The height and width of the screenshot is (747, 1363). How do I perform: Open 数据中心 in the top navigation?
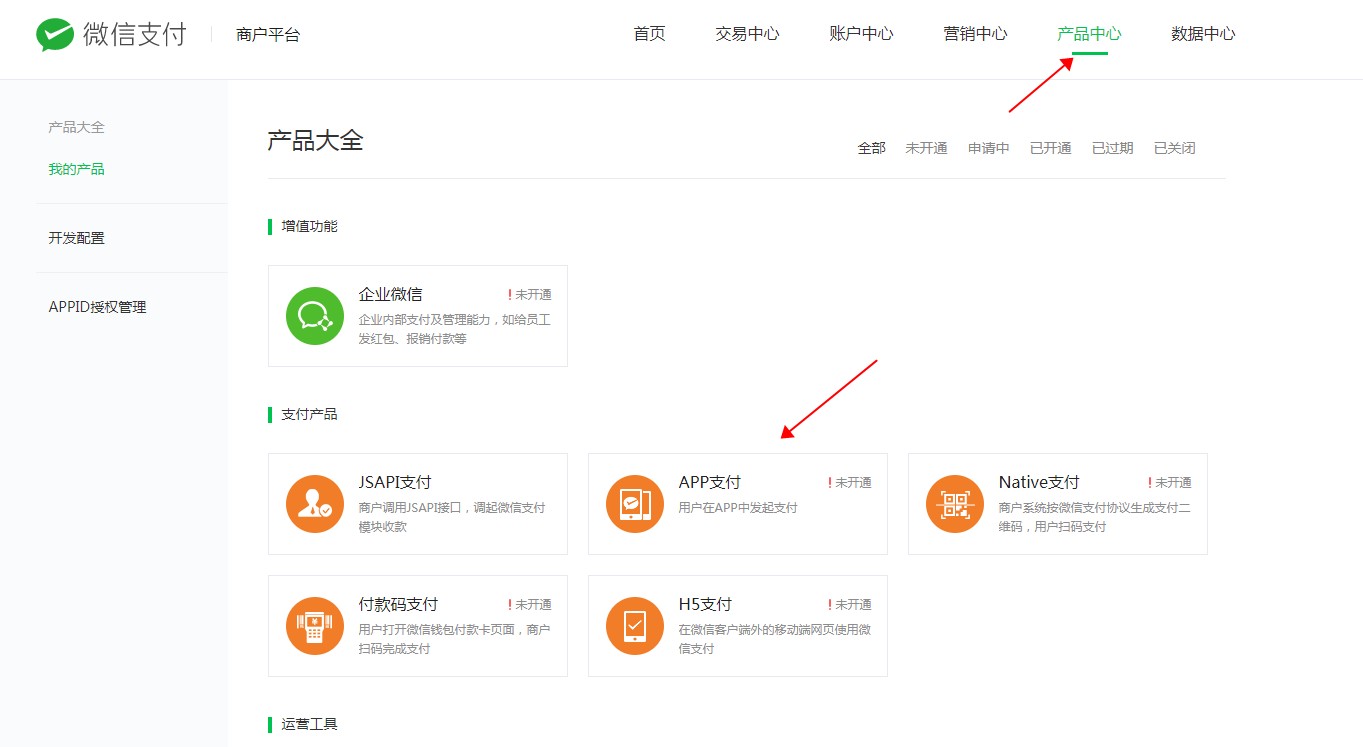click(x=1203, y=34)
